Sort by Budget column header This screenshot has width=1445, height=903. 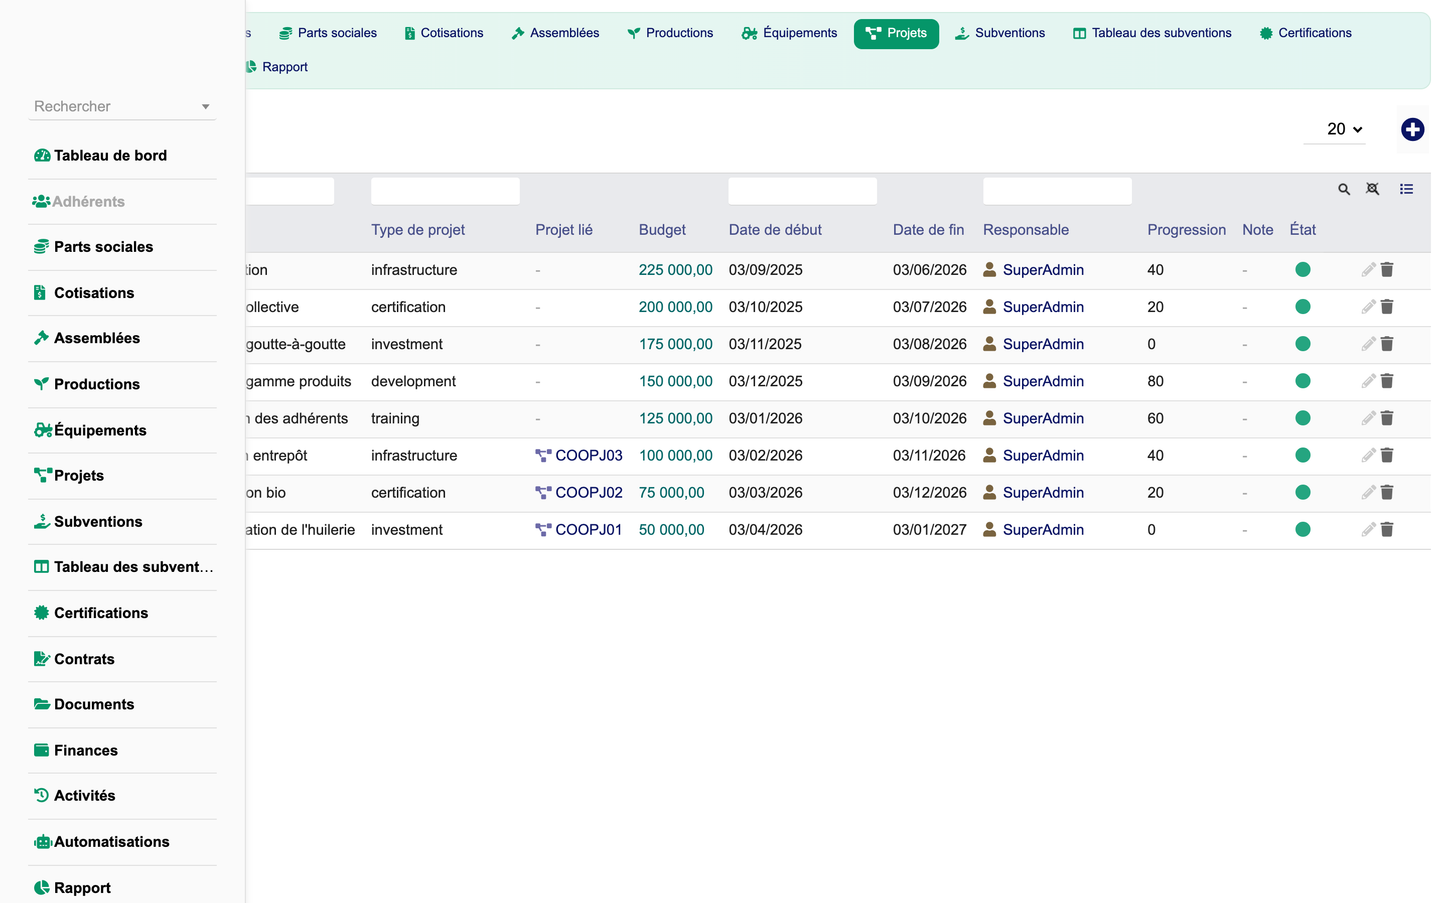click(662, 230)
